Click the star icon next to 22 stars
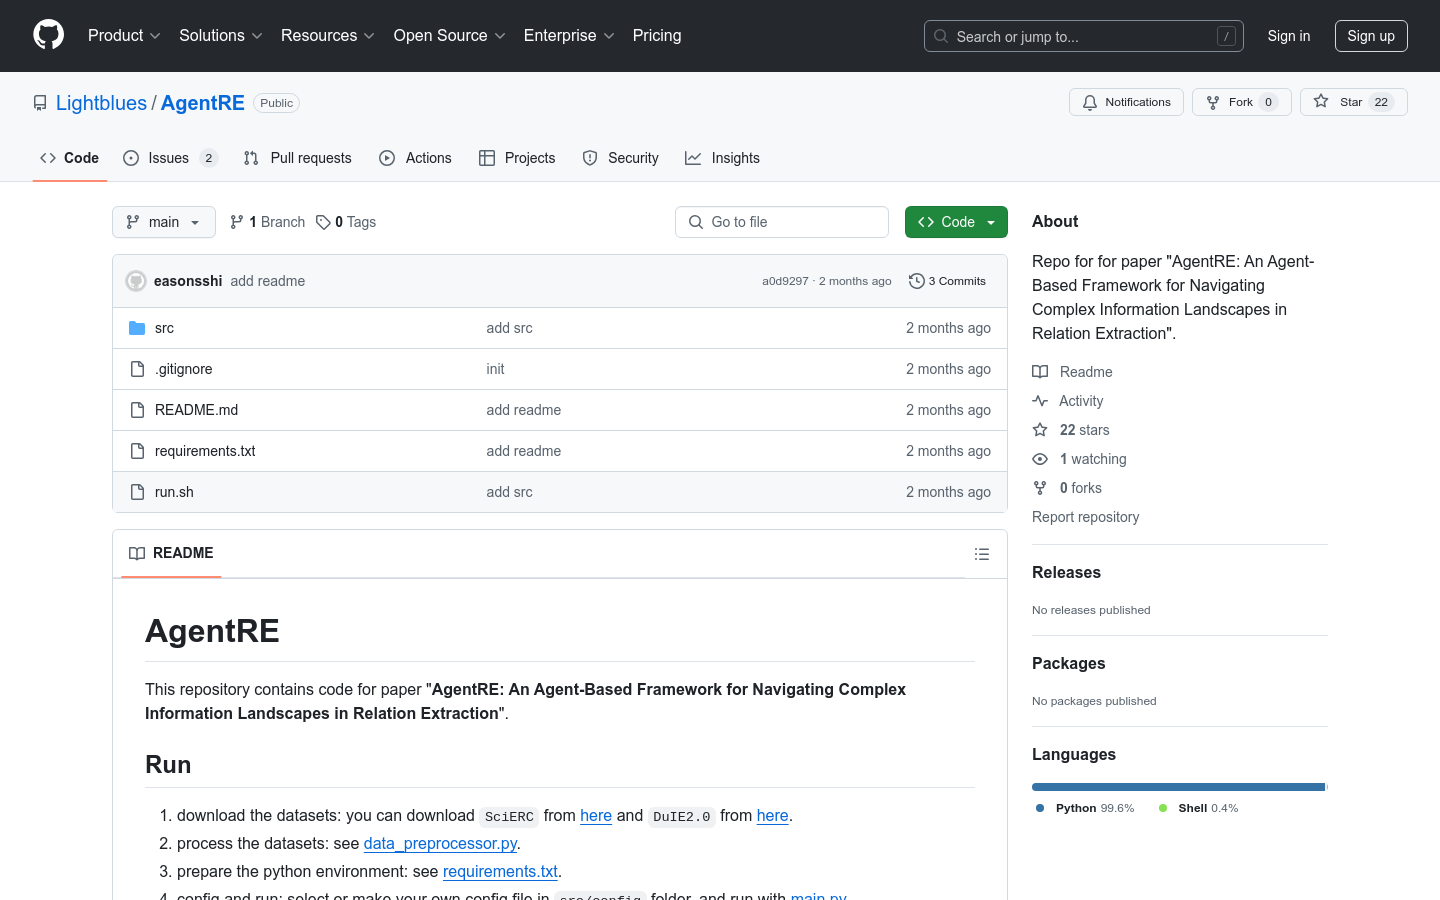1440x900 pixels. pos(1040,430)
